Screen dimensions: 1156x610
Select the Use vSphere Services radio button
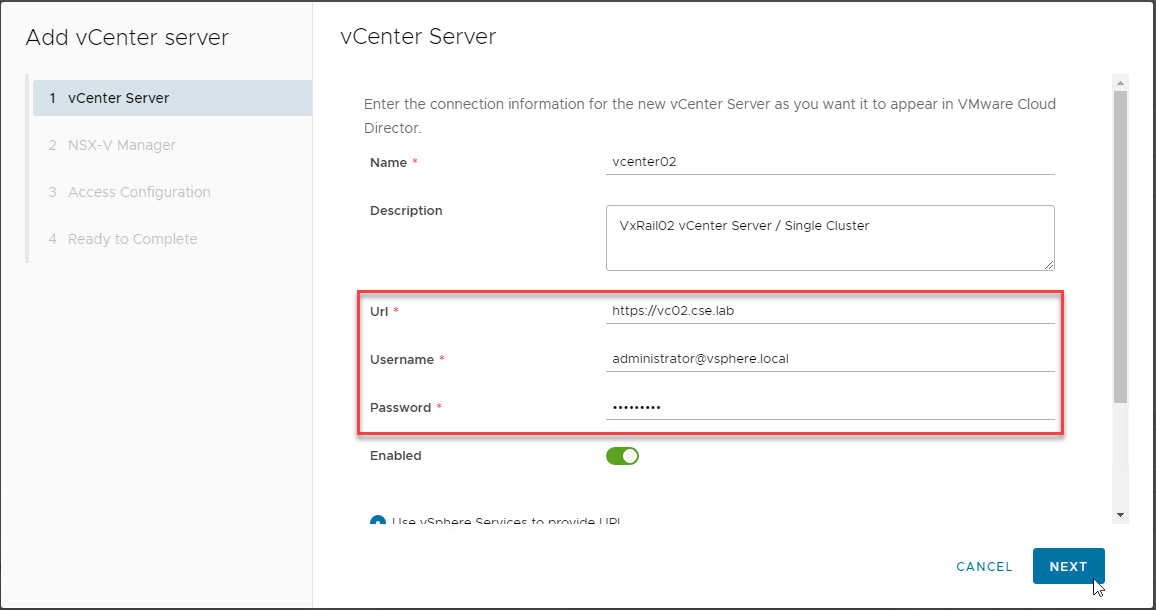(x=378, y=520)
